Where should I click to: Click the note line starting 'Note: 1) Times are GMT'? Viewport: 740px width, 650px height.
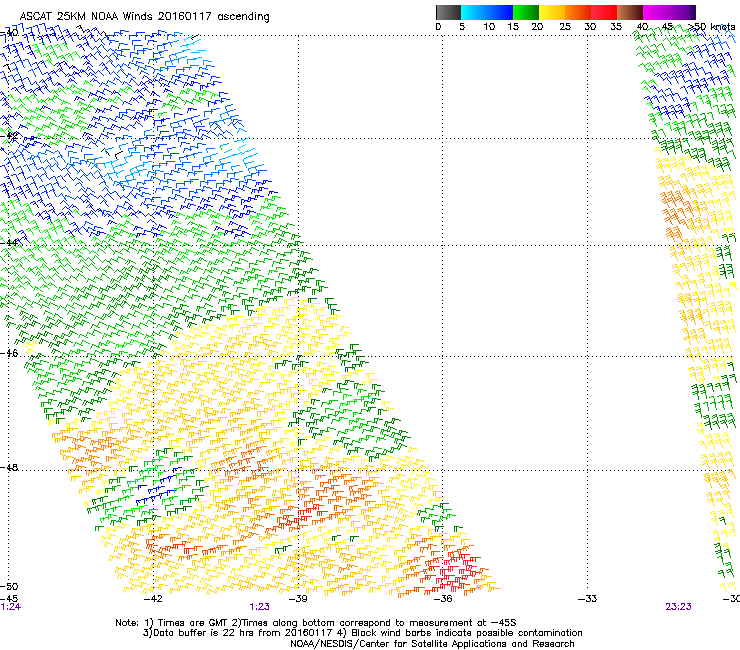point(316,623)
